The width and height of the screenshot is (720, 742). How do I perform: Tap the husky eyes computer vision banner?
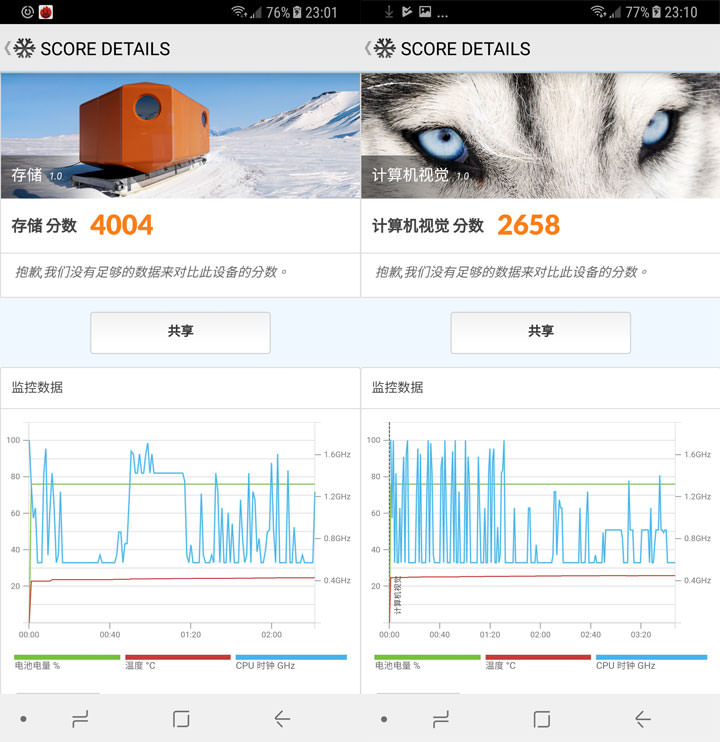coord(540,135)
